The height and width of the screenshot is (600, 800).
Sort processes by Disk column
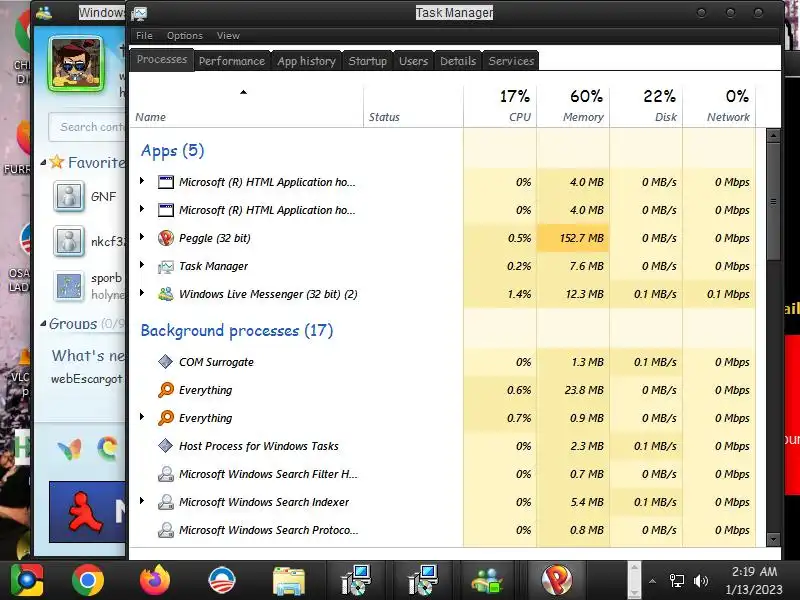point(646,106)
